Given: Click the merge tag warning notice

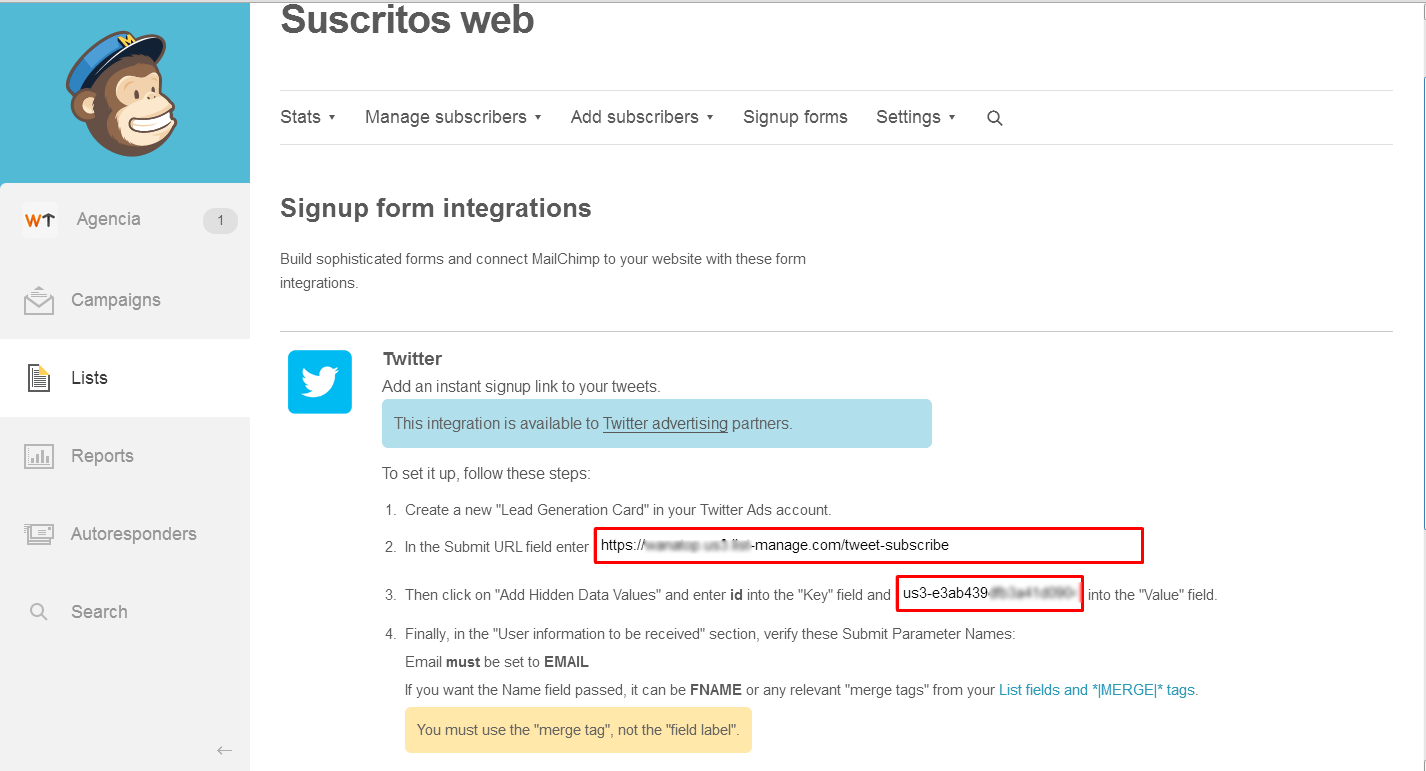Looking at the screenshot, I should (578, 730).
